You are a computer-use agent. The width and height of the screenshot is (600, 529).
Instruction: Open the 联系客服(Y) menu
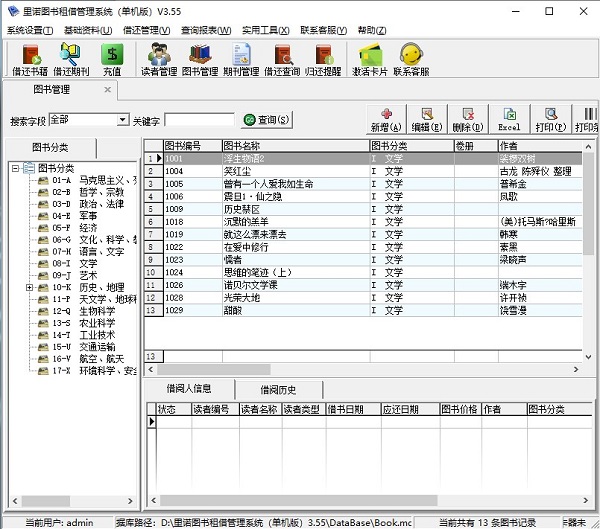pyautogui.click(x=323, y=30)
